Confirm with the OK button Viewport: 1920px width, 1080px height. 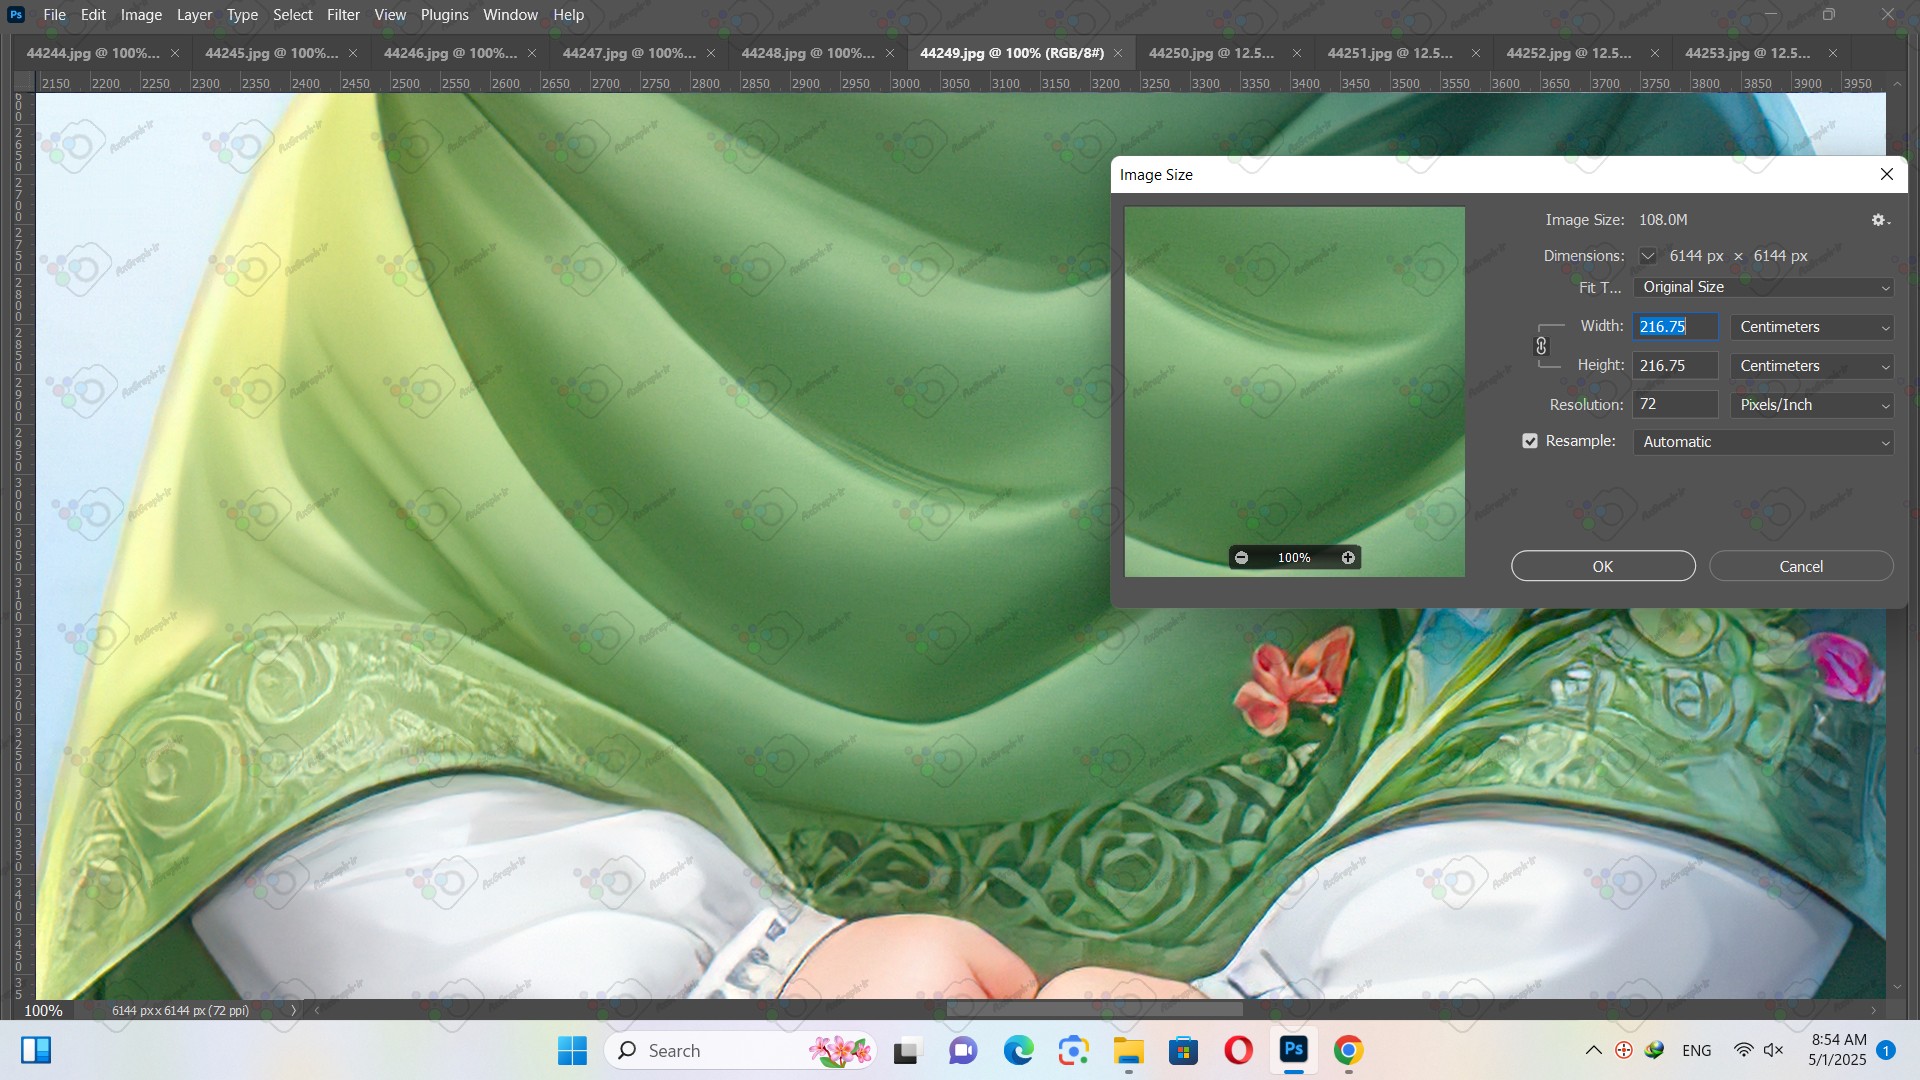1603,566
